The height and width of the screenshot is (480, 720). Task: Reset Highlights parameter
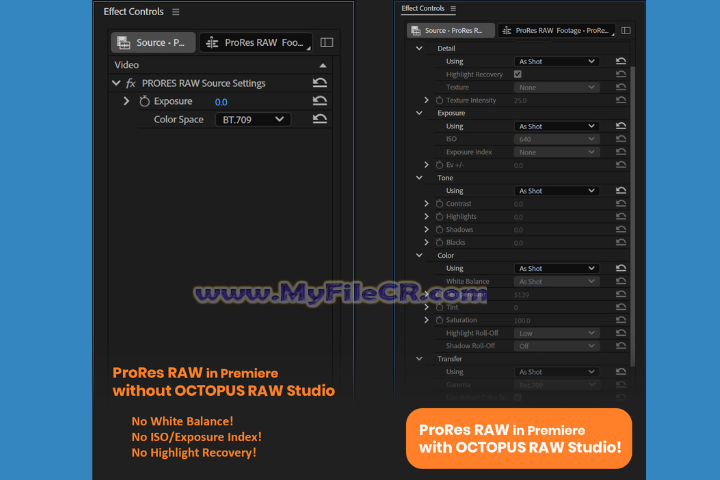coord(621,216)
